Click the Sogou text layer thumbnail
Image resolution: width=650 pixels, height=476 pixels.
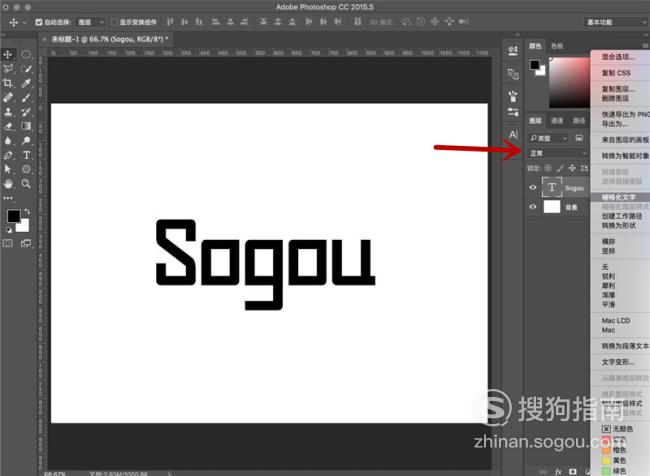[x=552, y=187]
